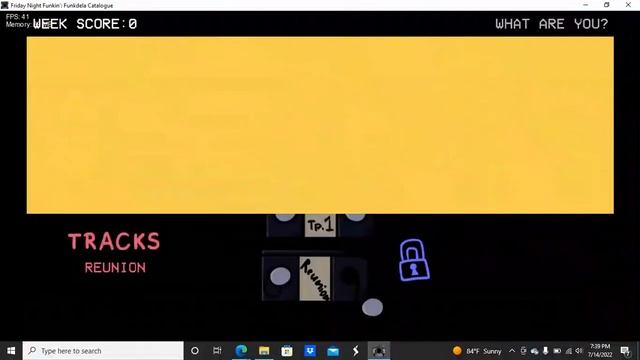640x360 pixels.
Task: Open Microsoft Store from the taskbar
Action: click(287, 351)
